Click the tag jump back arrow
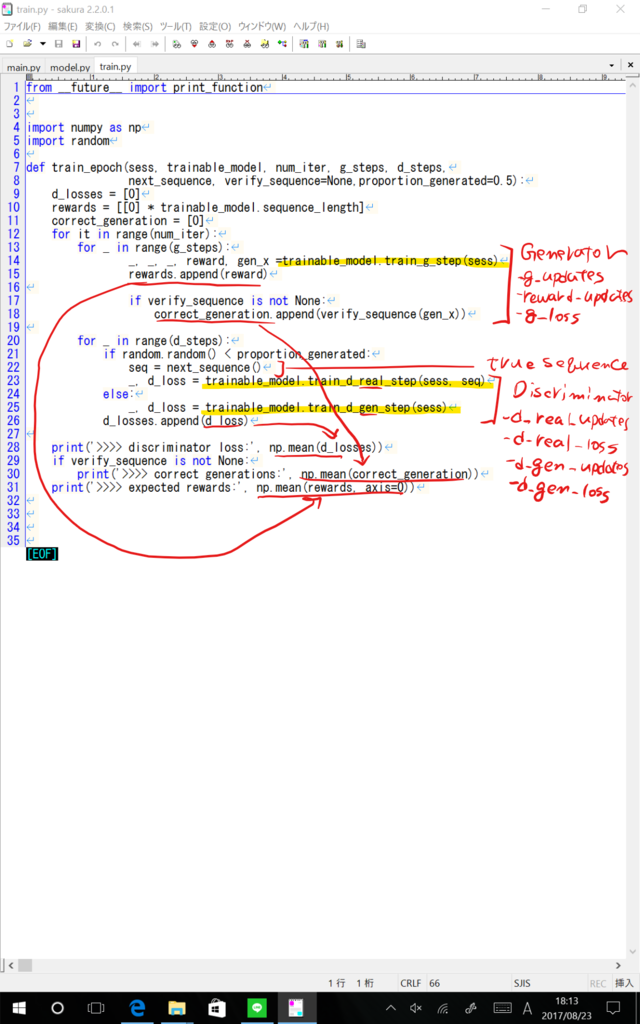640x1024 pixels. [136, 44]
